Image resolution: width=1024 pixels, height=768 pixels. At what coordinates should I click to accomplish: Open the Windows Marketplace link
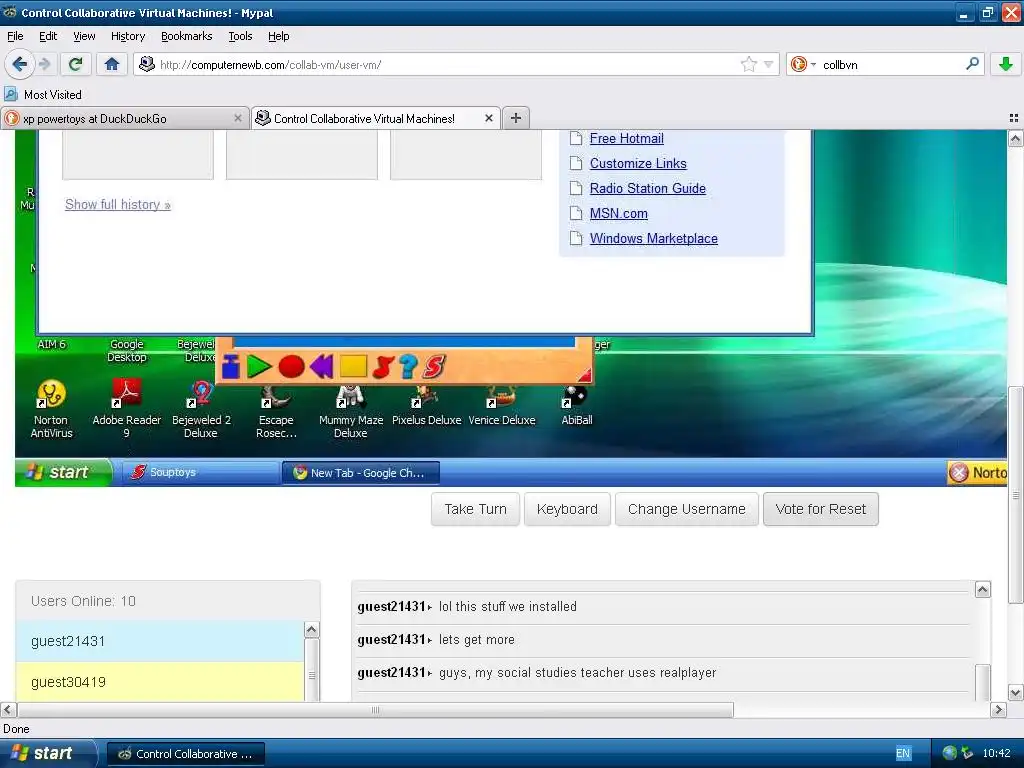point(654,238)
